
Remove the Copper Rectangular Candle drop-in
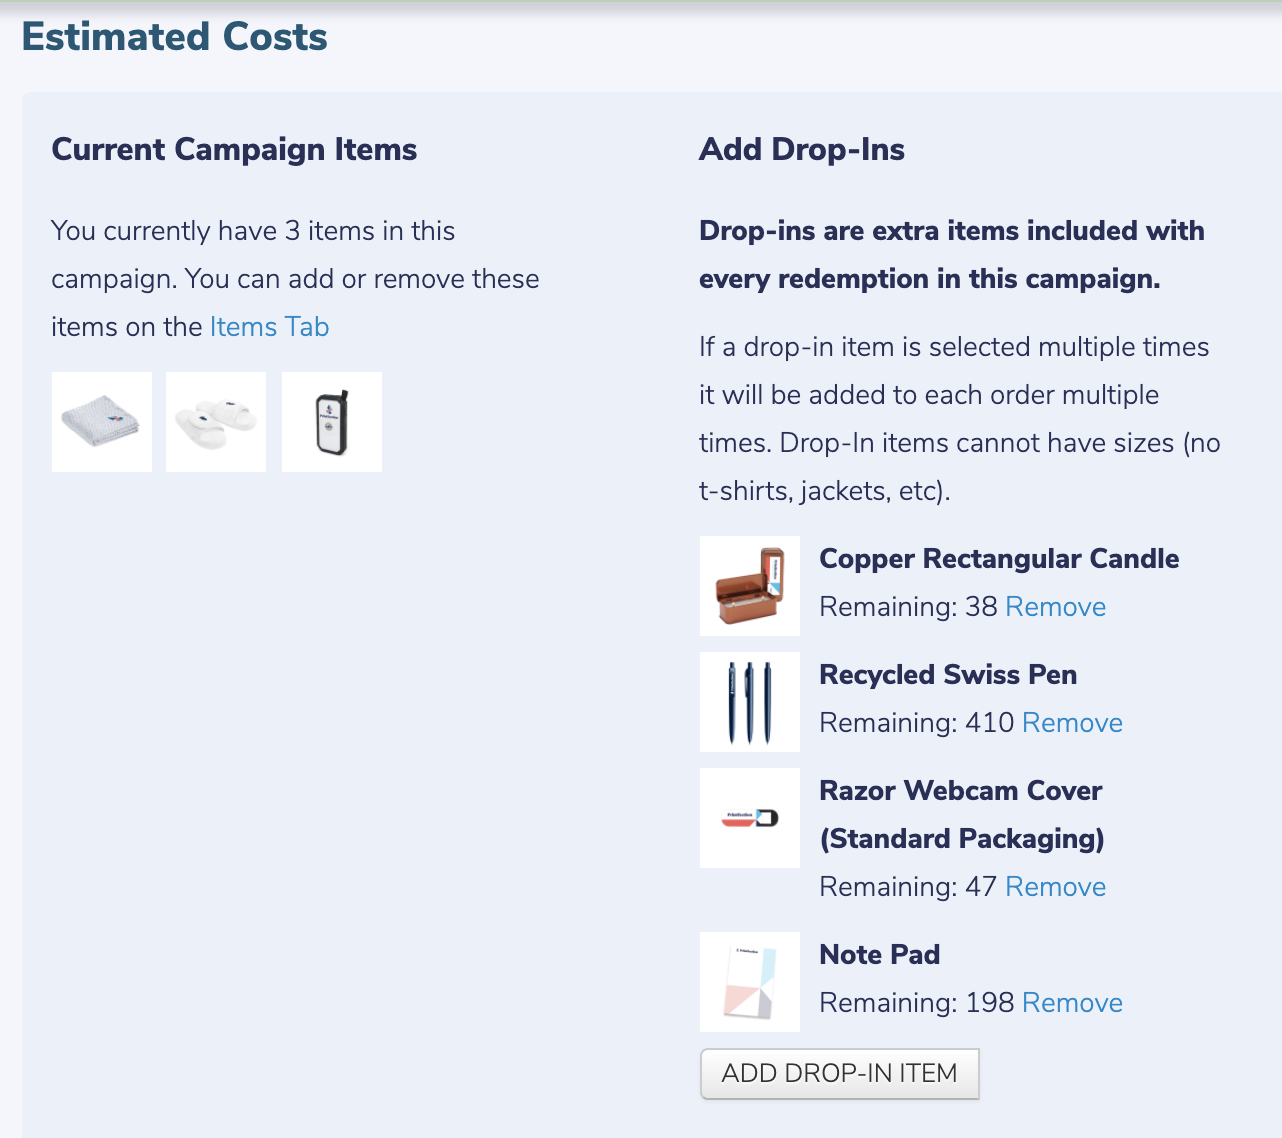coord(1055,607)
